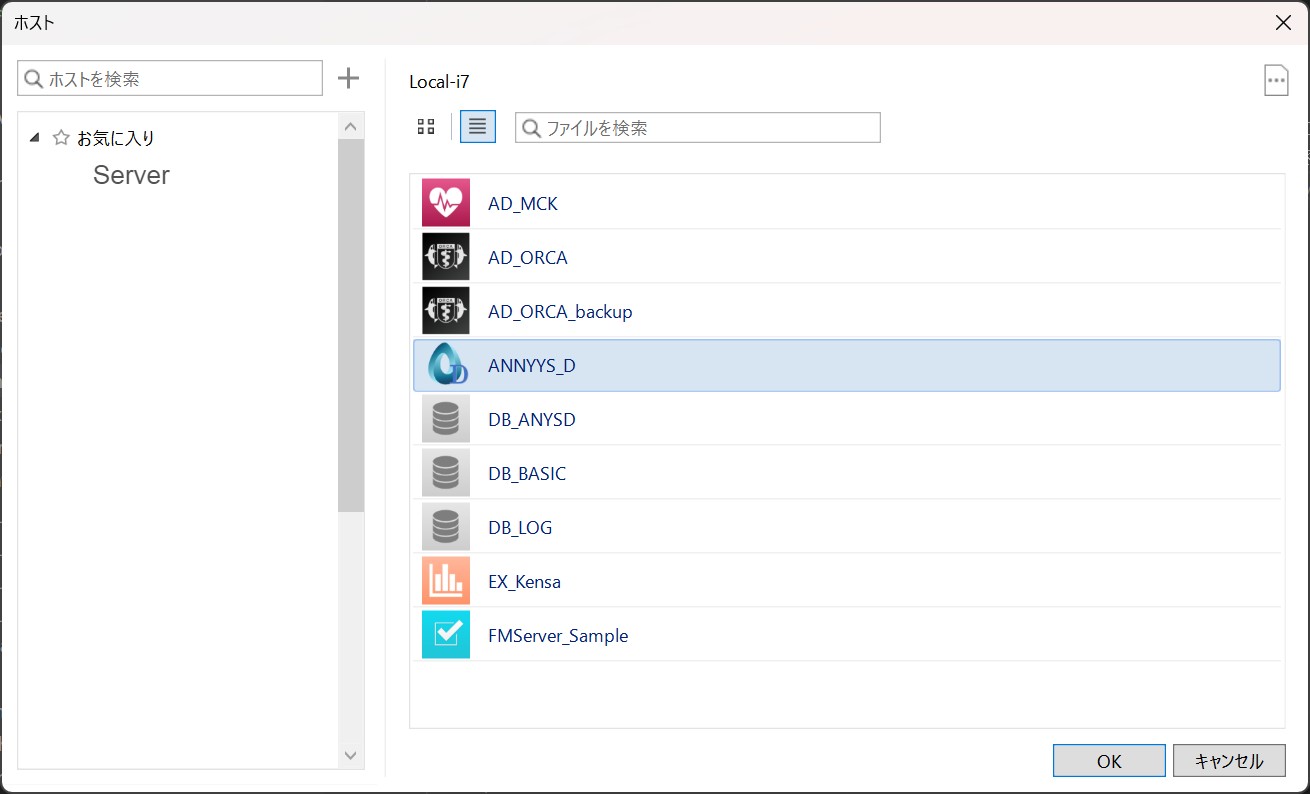1310x794 pixels.
Task: Click the star icon beside お気に入り
Action: [61, 138]
